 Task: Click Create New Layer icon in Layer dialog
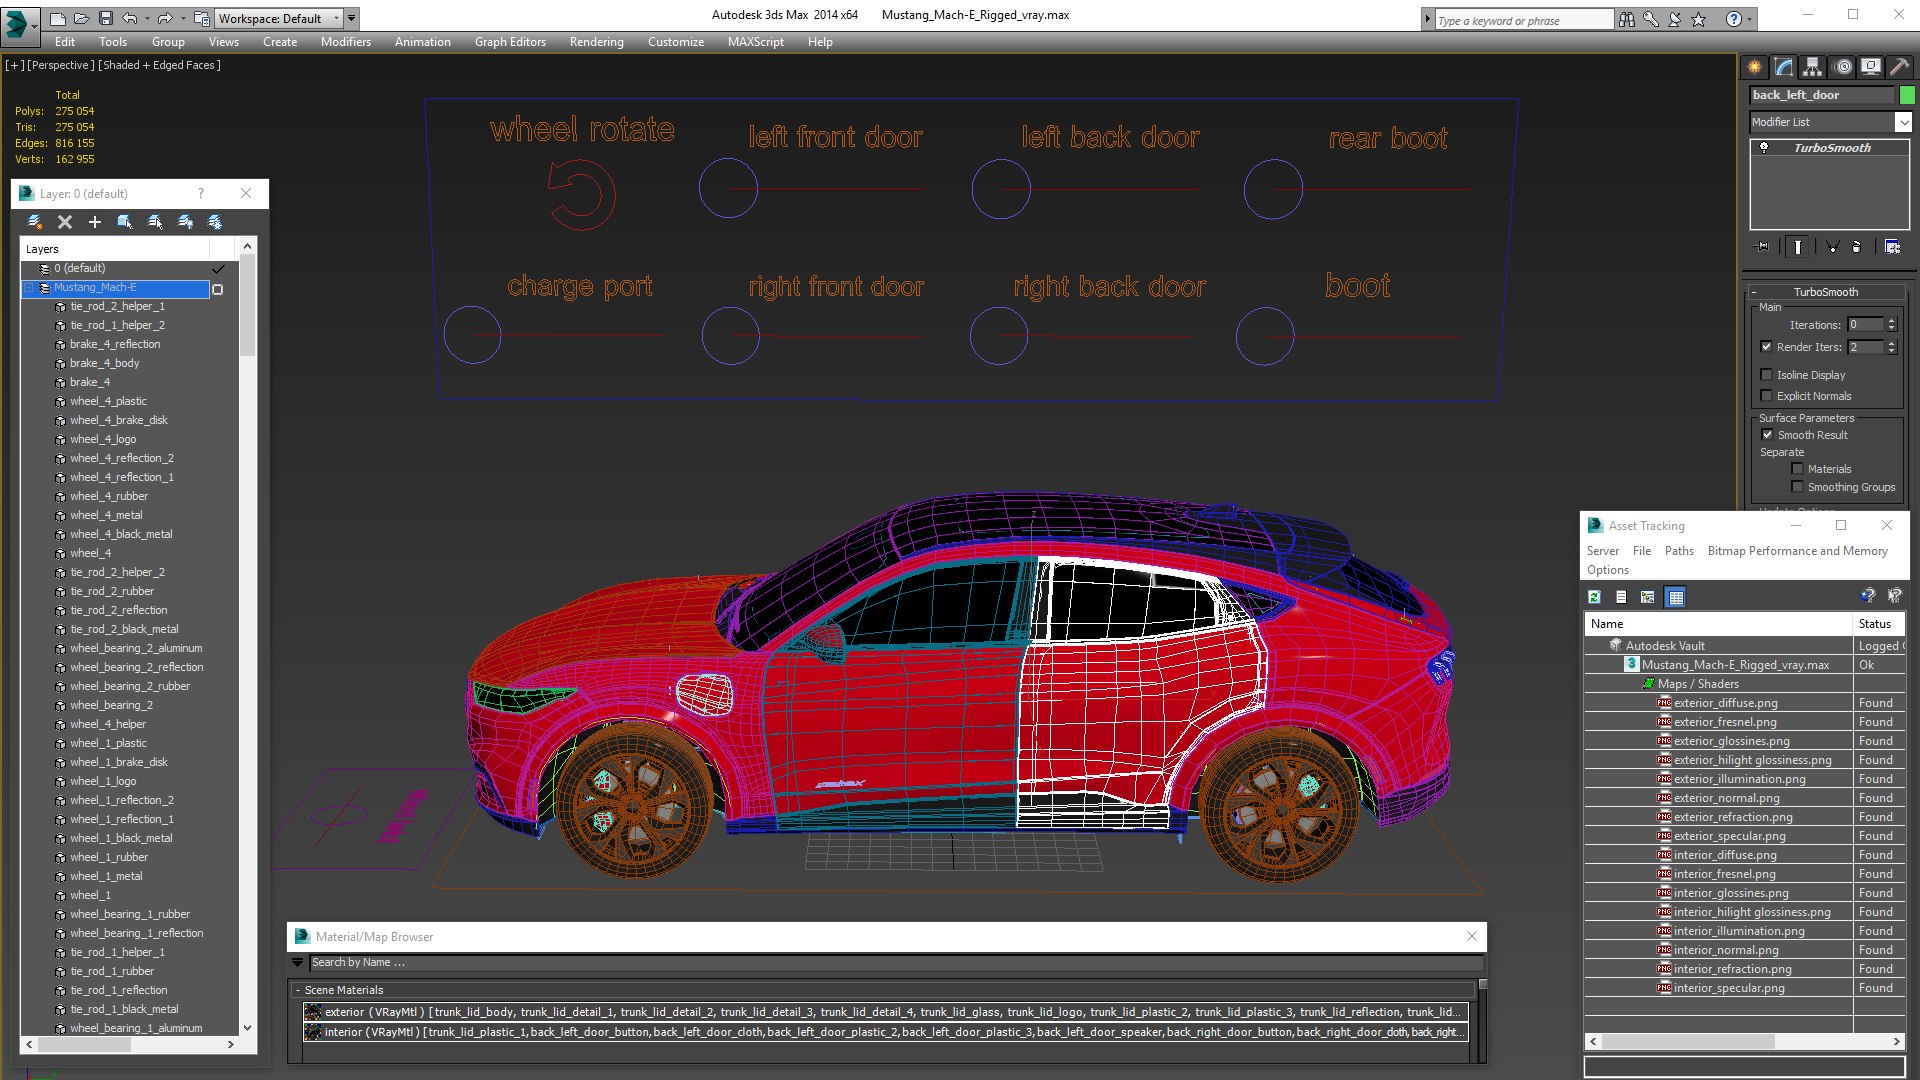click(x=35, y=222)
